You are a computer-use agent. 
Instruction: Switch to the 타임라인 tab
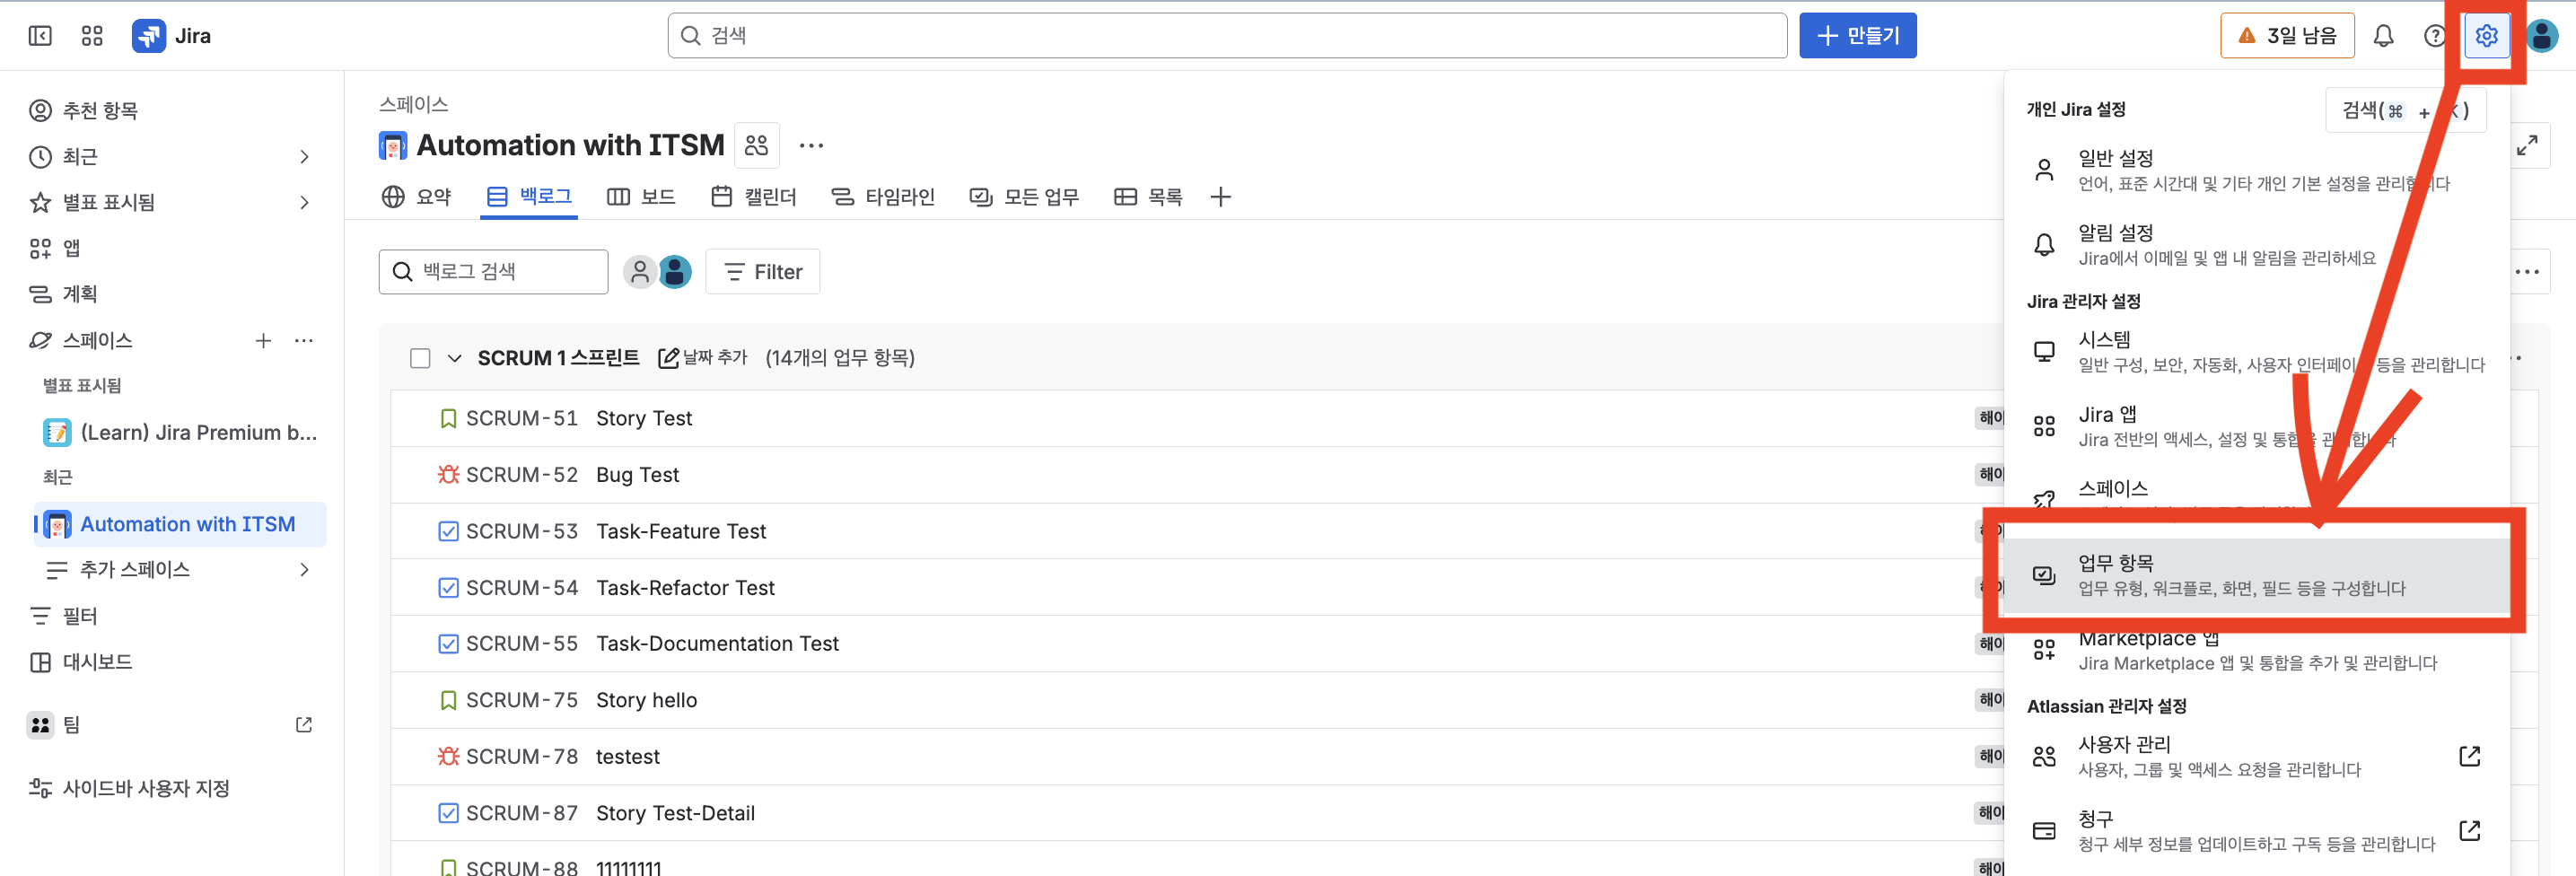tap(883, 197)
